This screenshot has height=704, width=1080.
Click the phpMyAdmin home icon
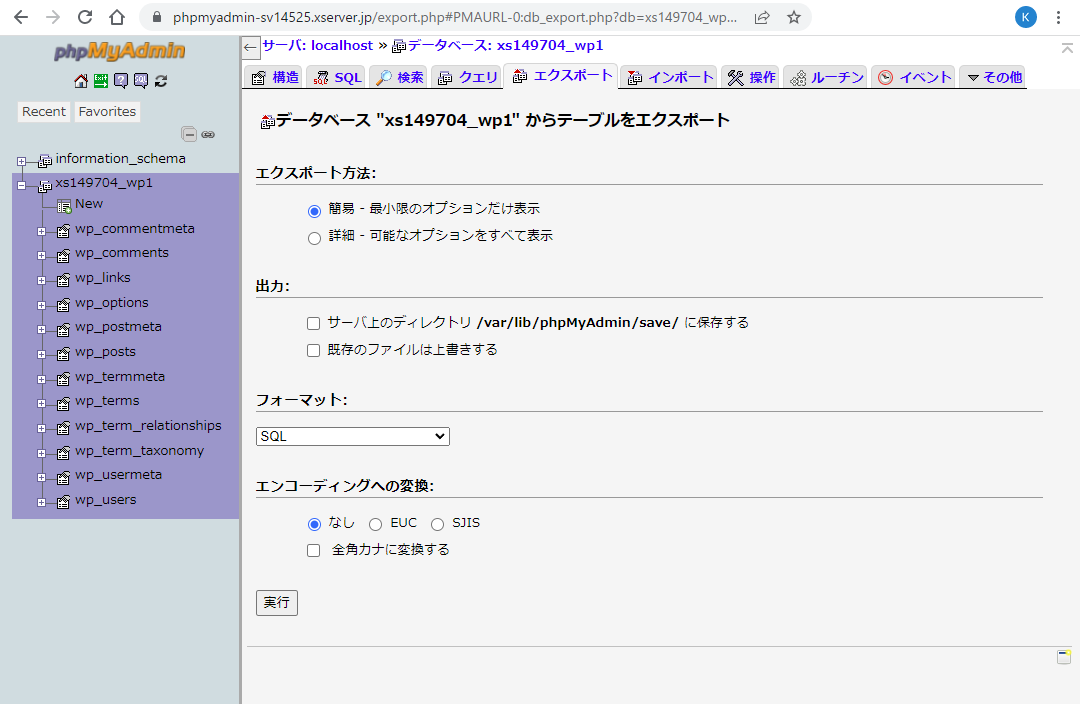click(81, 81)
